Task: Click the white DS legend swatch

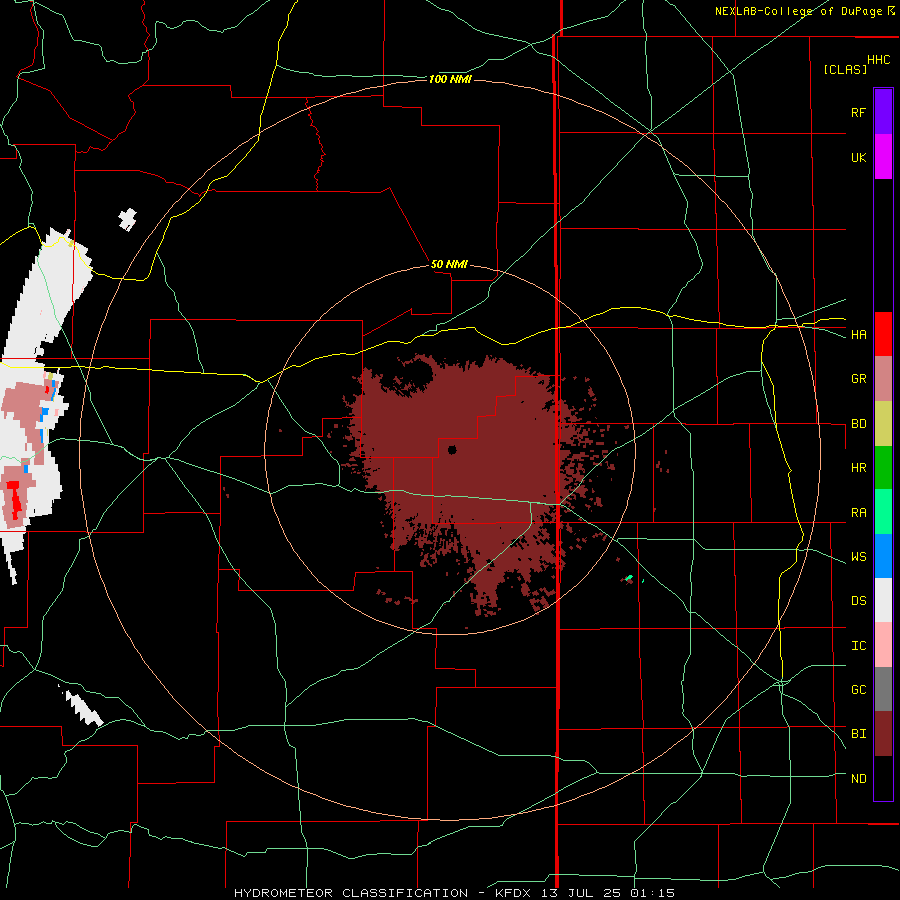Action: coord(883,600)
